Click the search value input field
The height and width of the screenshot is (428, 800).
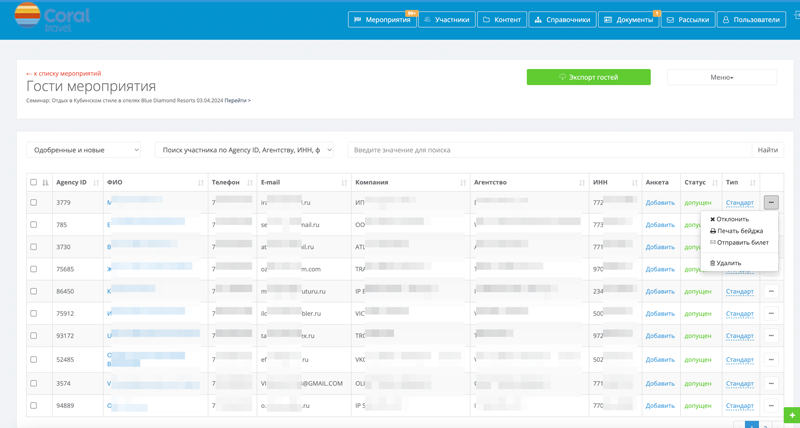point(550,150)
